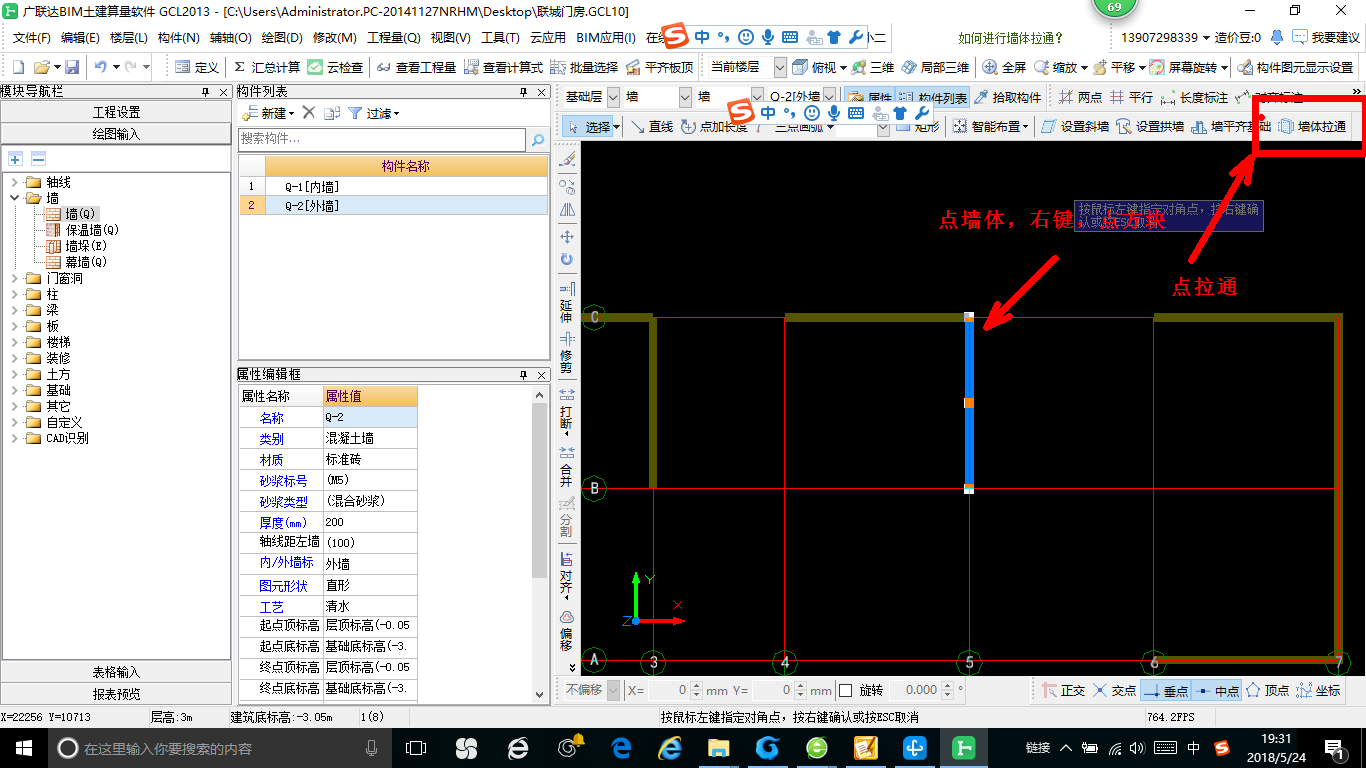Click 局部三维 partial 3D view
Viewport: 1366px width, 768px height.
[x=935, y=67]
